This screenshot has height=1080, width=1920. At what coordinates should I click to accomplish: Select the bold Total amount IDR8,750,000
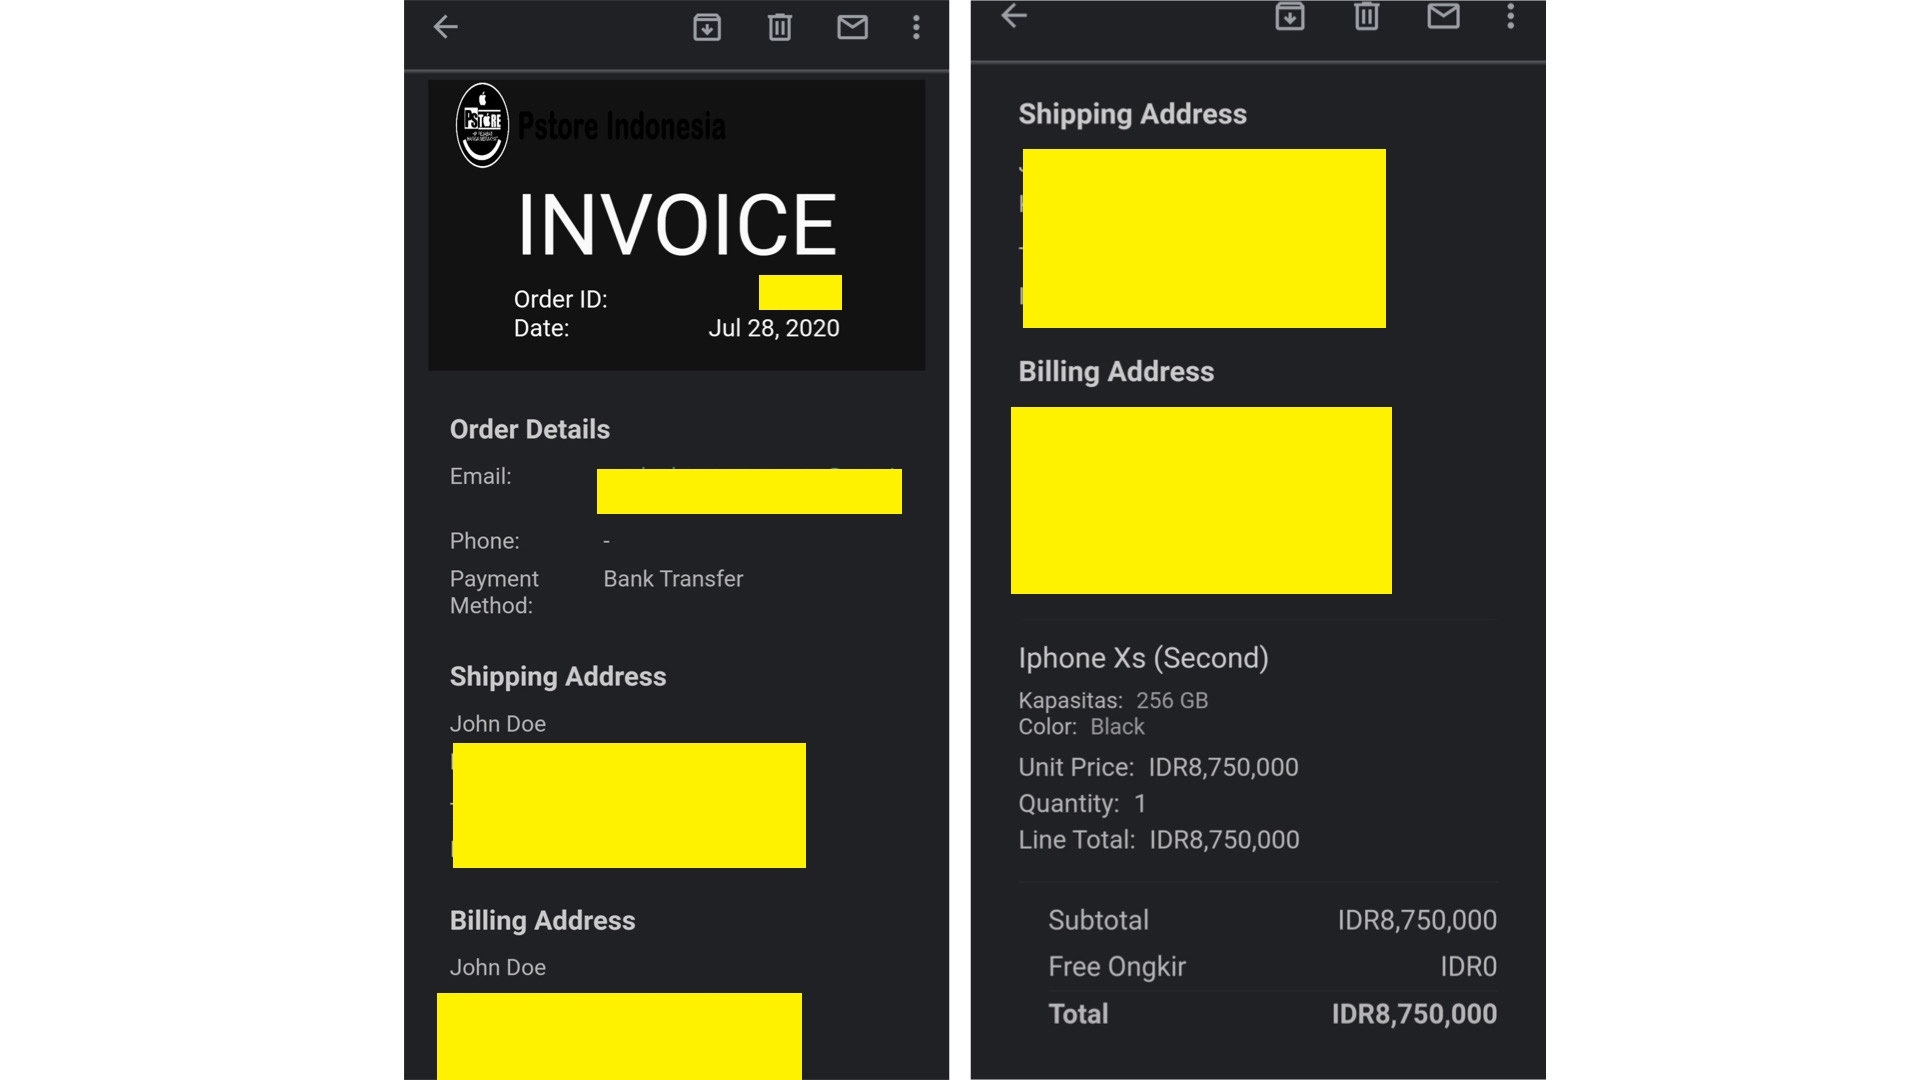1414,1014
